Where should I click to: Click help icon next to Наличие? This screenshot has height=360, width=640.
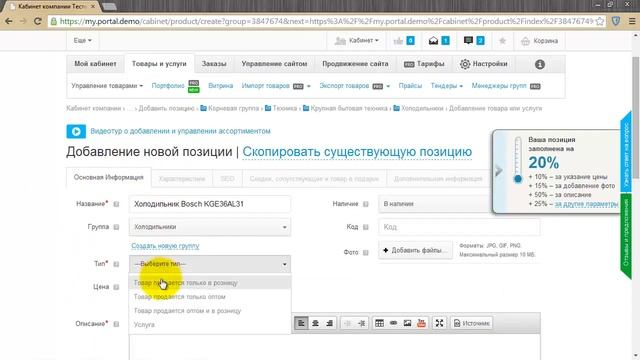coord(366,204)
